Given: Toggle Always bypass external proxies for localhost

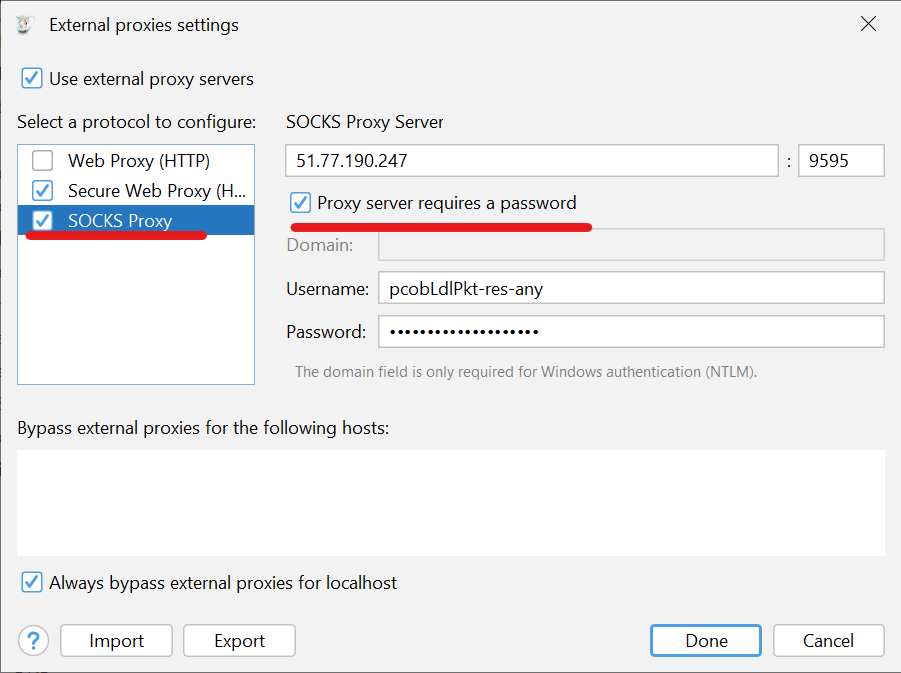Looking at the screenshot, I should [x=32, y=582].
